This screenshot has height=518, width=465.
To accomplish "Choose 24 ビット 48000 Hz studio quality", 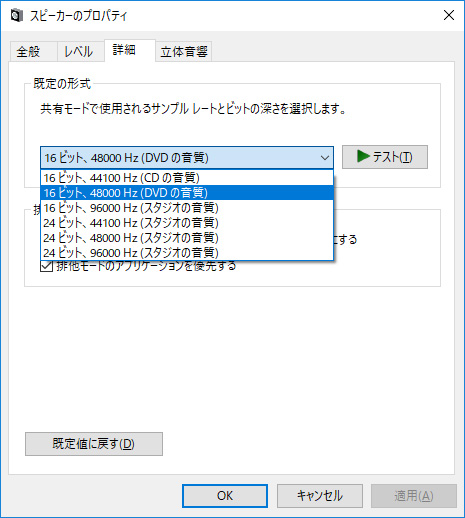I will click(187, 238).
